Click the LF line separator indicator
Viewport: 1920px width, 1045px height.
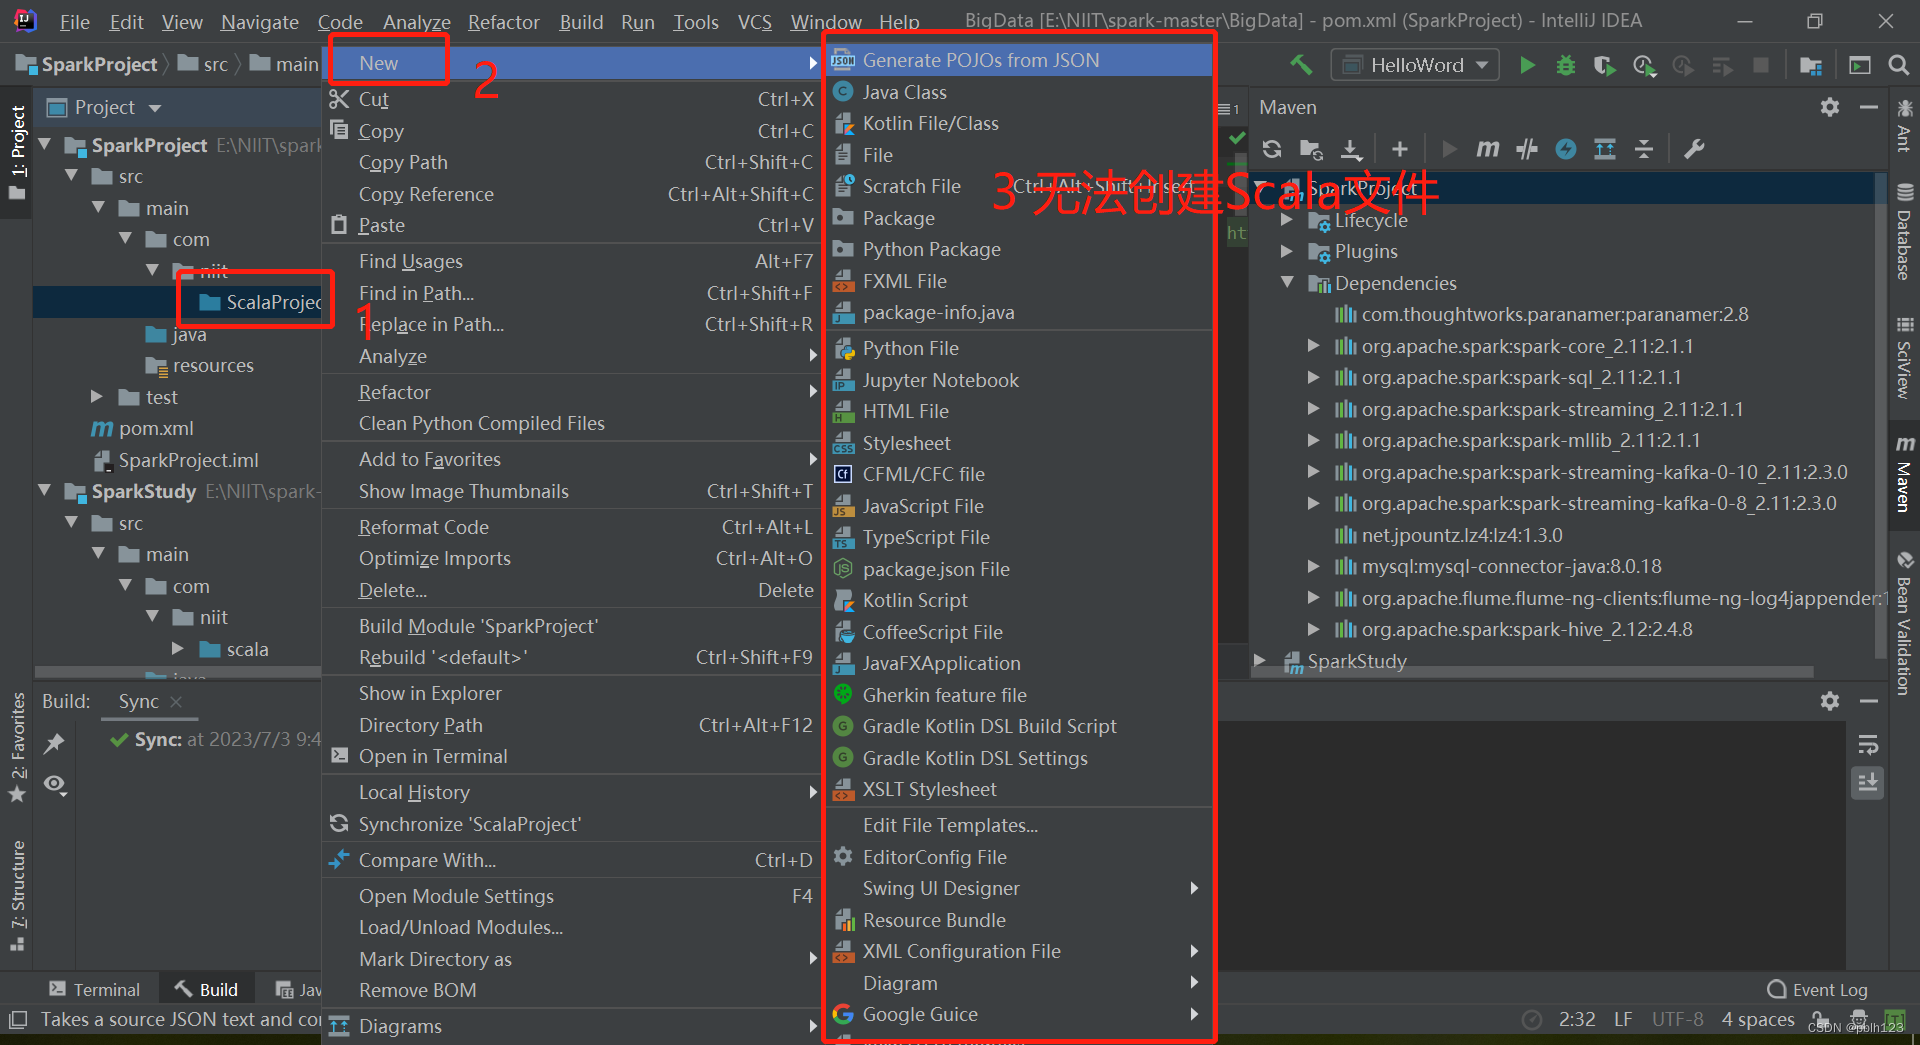coord(1623,1019)
